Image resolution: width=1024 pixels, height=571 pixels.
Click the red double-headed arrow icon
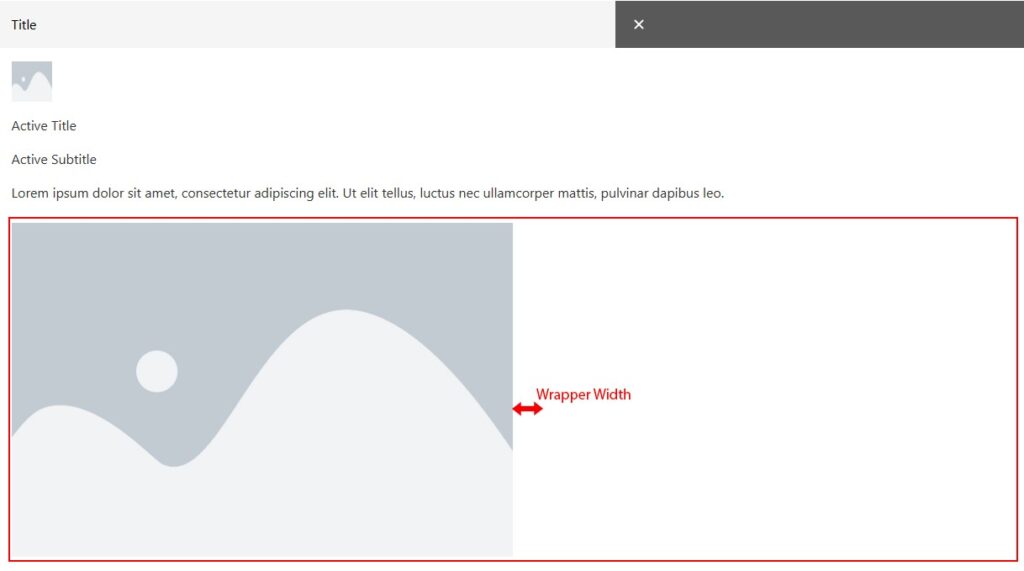point(527,409)
